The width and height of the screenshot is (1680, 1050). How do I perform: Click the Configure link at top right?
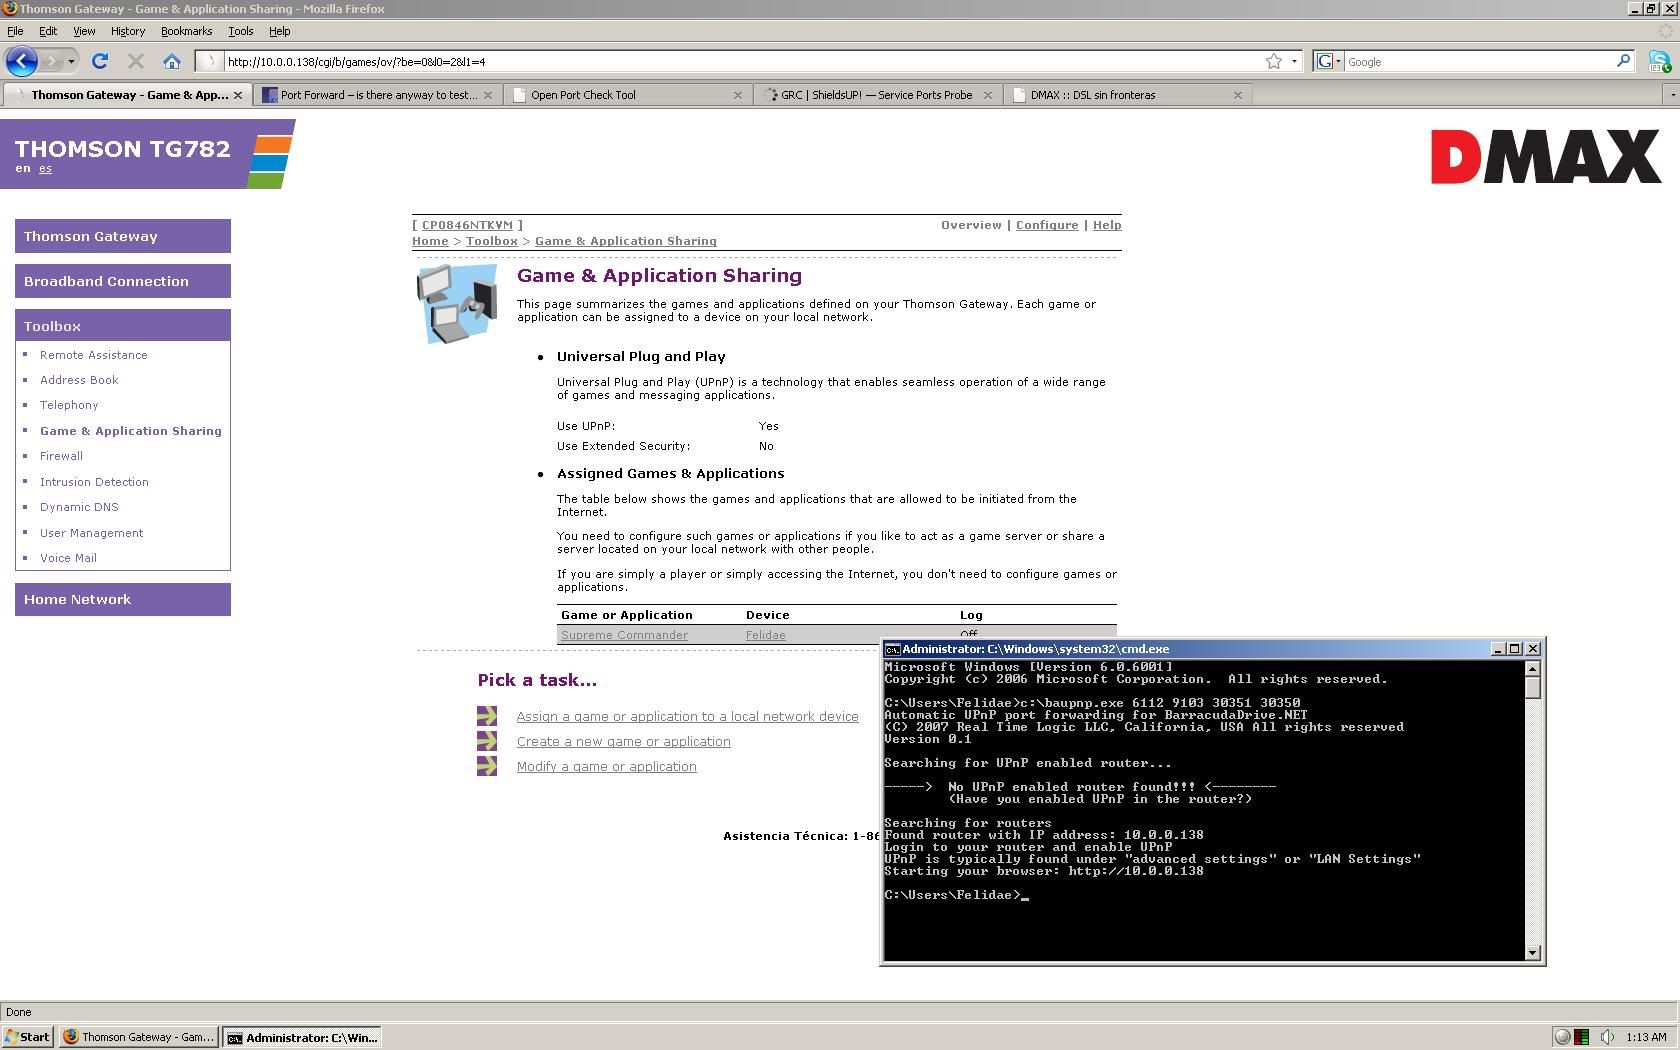(1046, 225)
